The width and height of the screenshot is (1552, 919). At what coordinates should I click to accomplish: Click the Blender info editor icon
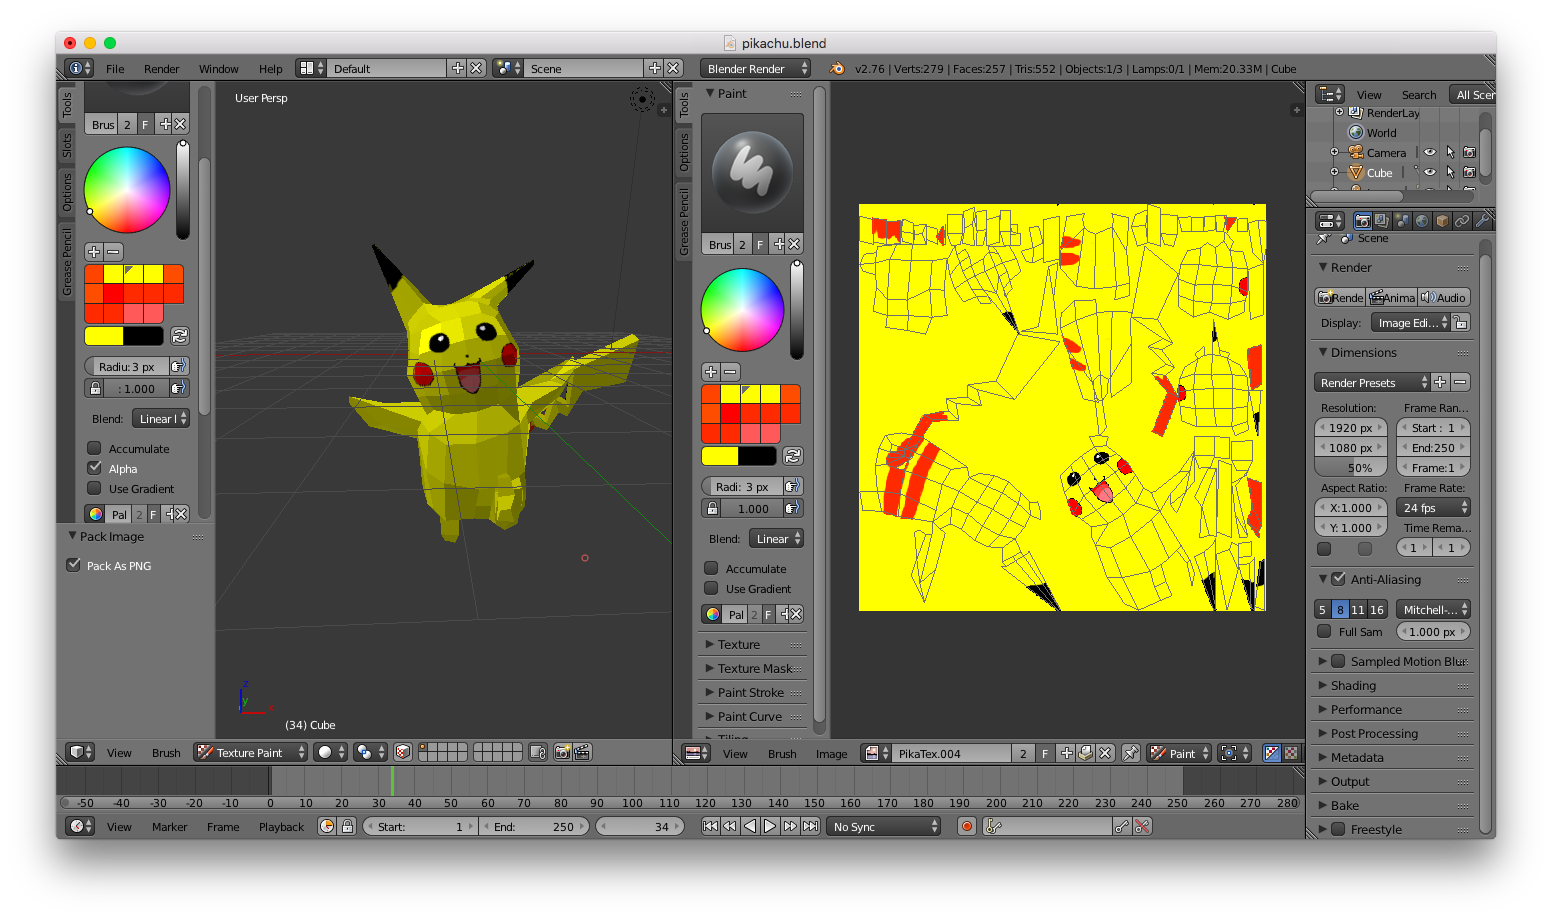tap(79, 68)
